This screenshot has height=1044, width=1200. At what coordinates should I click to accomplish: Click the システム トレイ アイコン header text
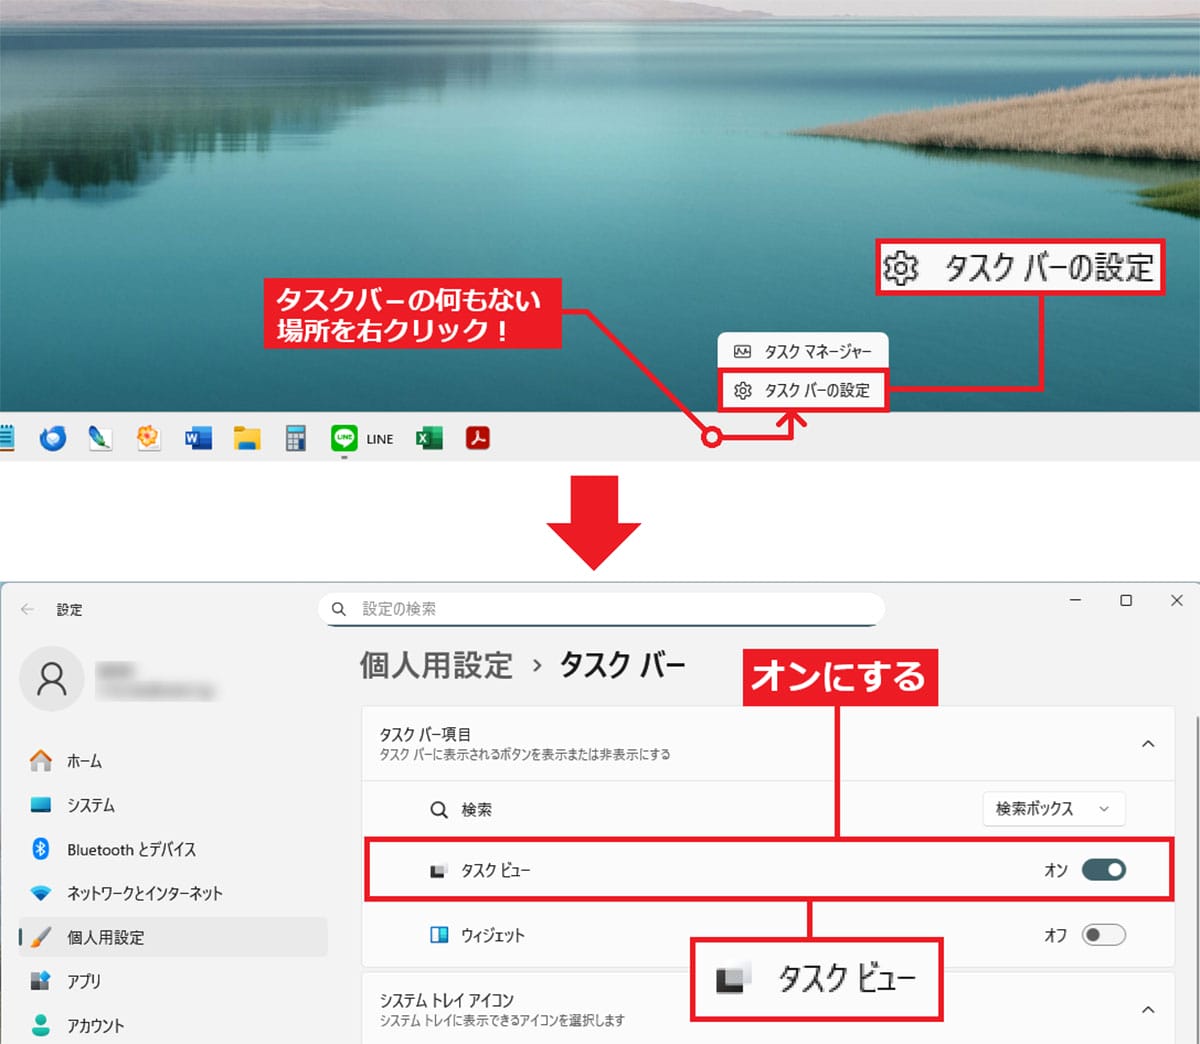[447, 1000]
